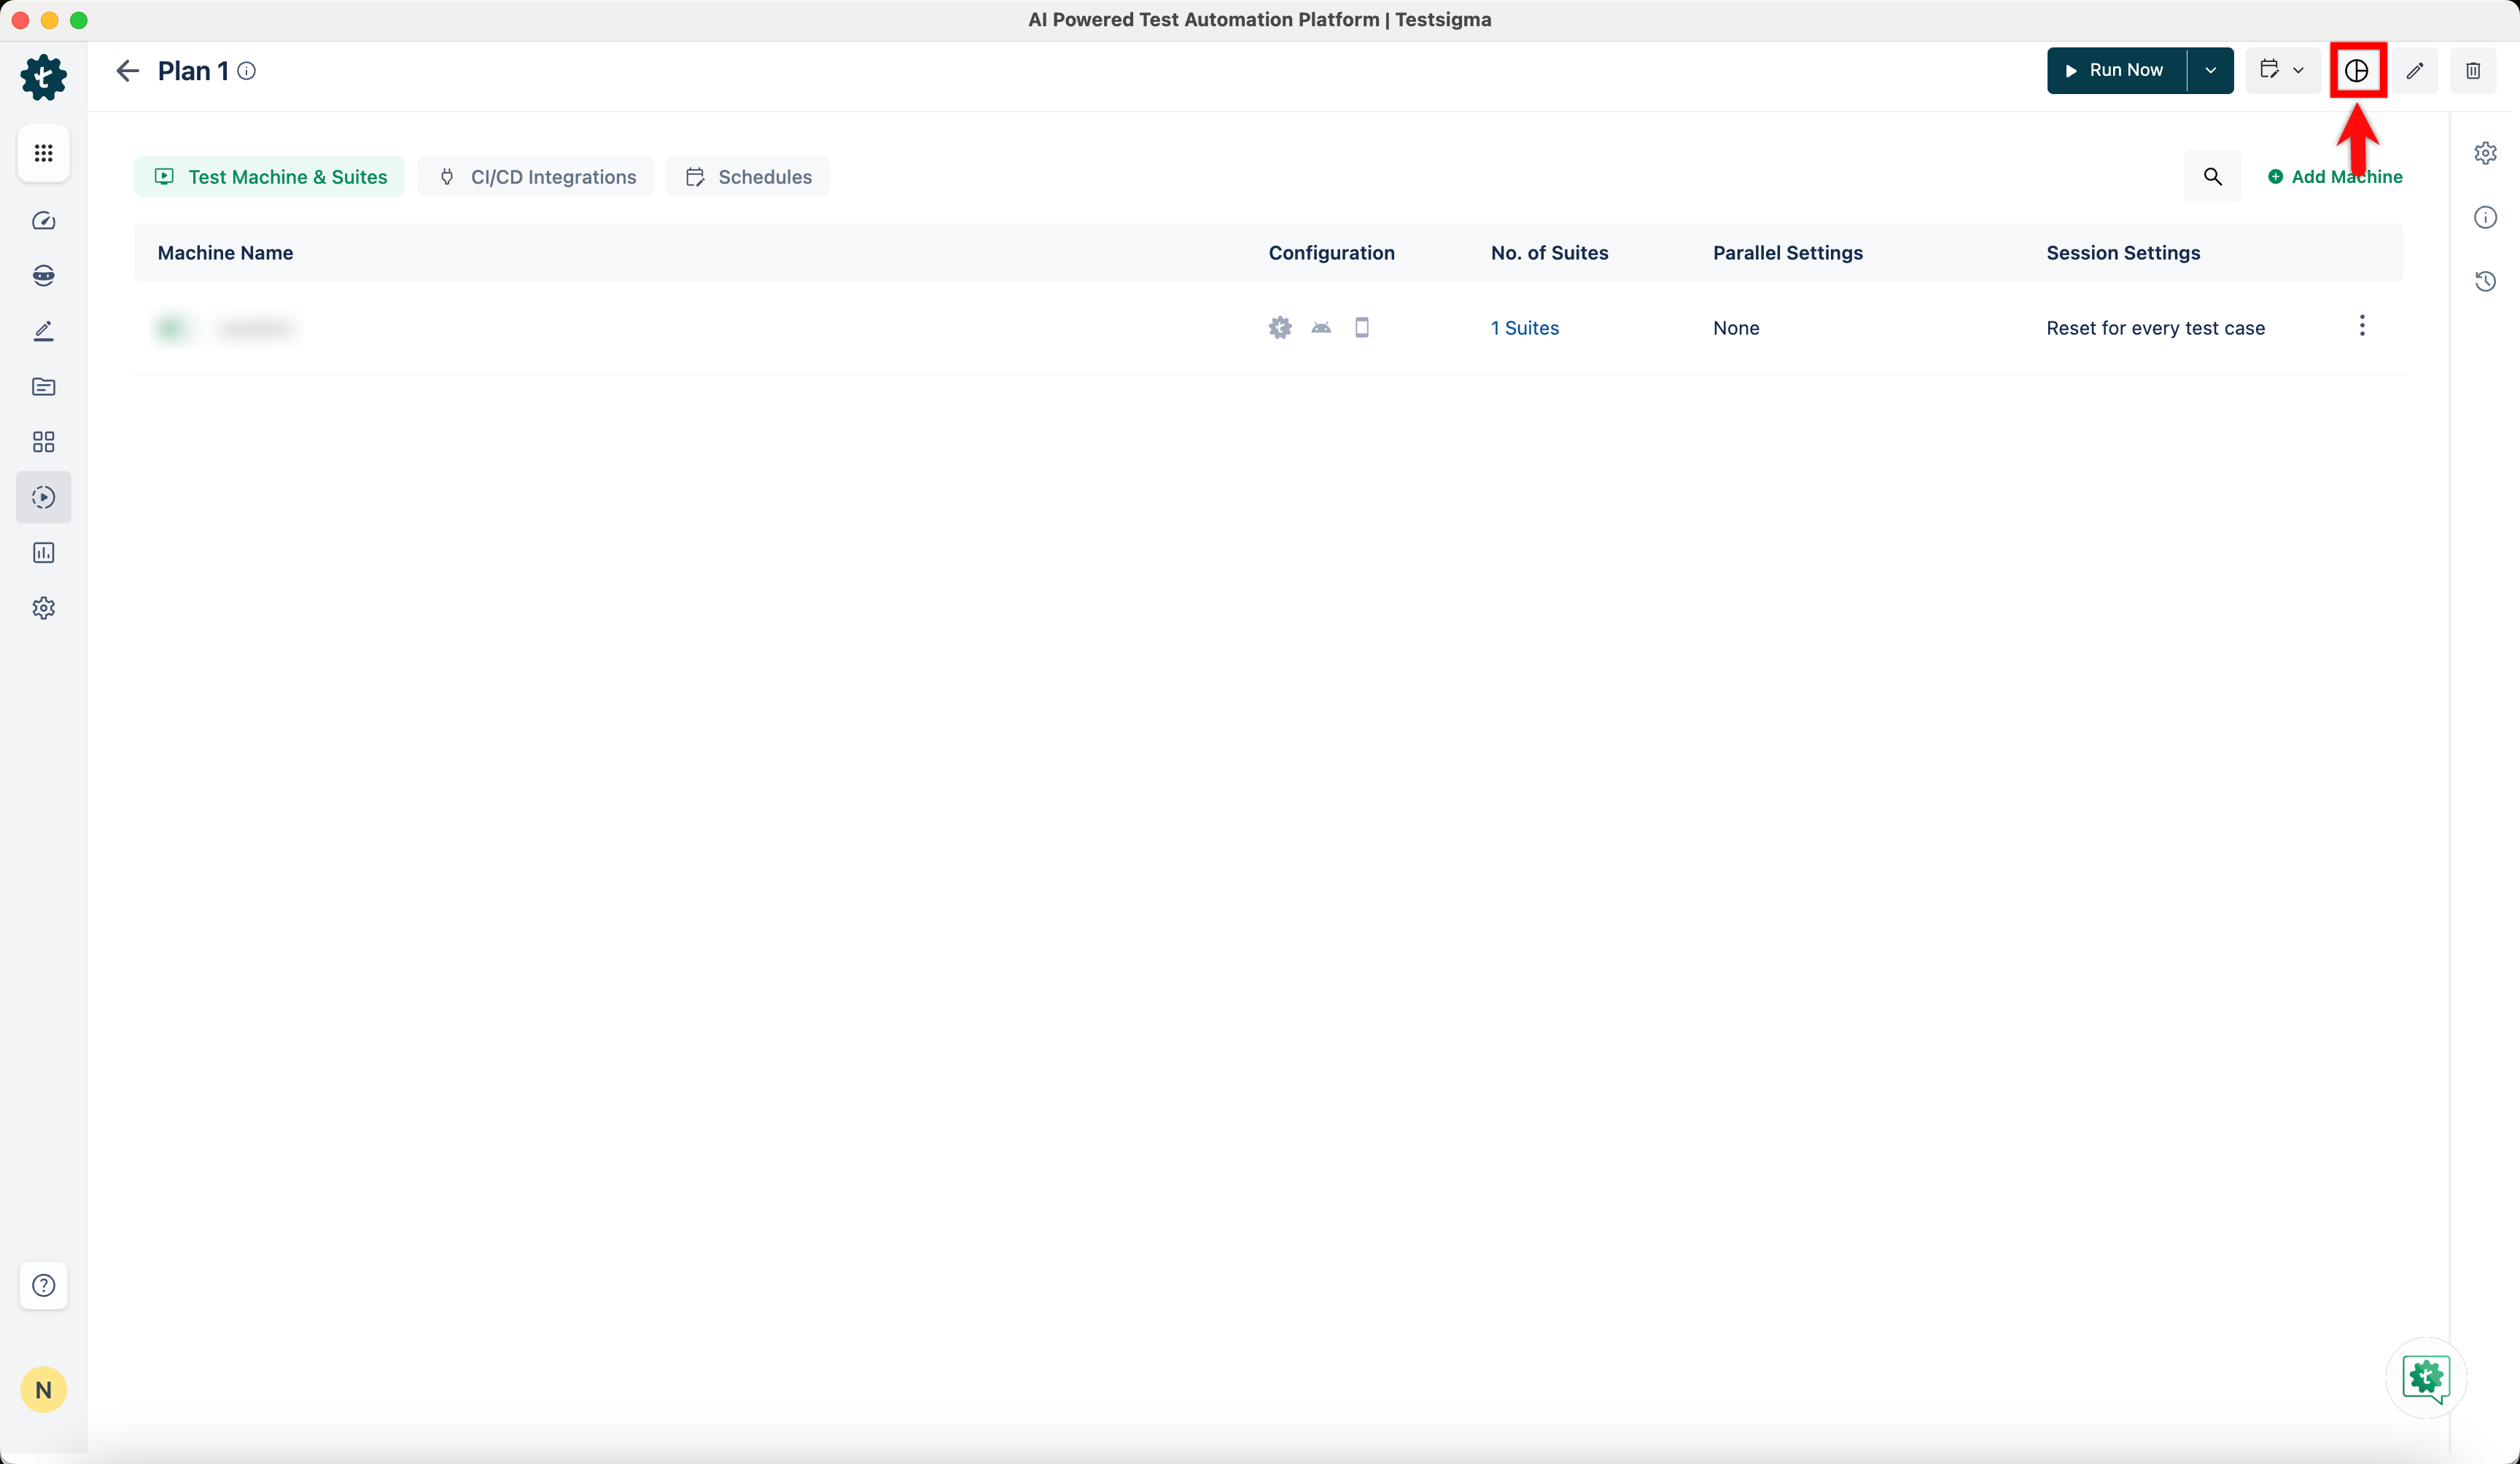Click Add Machine button
This screenshot has height=1464, width=2520.
pos(2335,177)
